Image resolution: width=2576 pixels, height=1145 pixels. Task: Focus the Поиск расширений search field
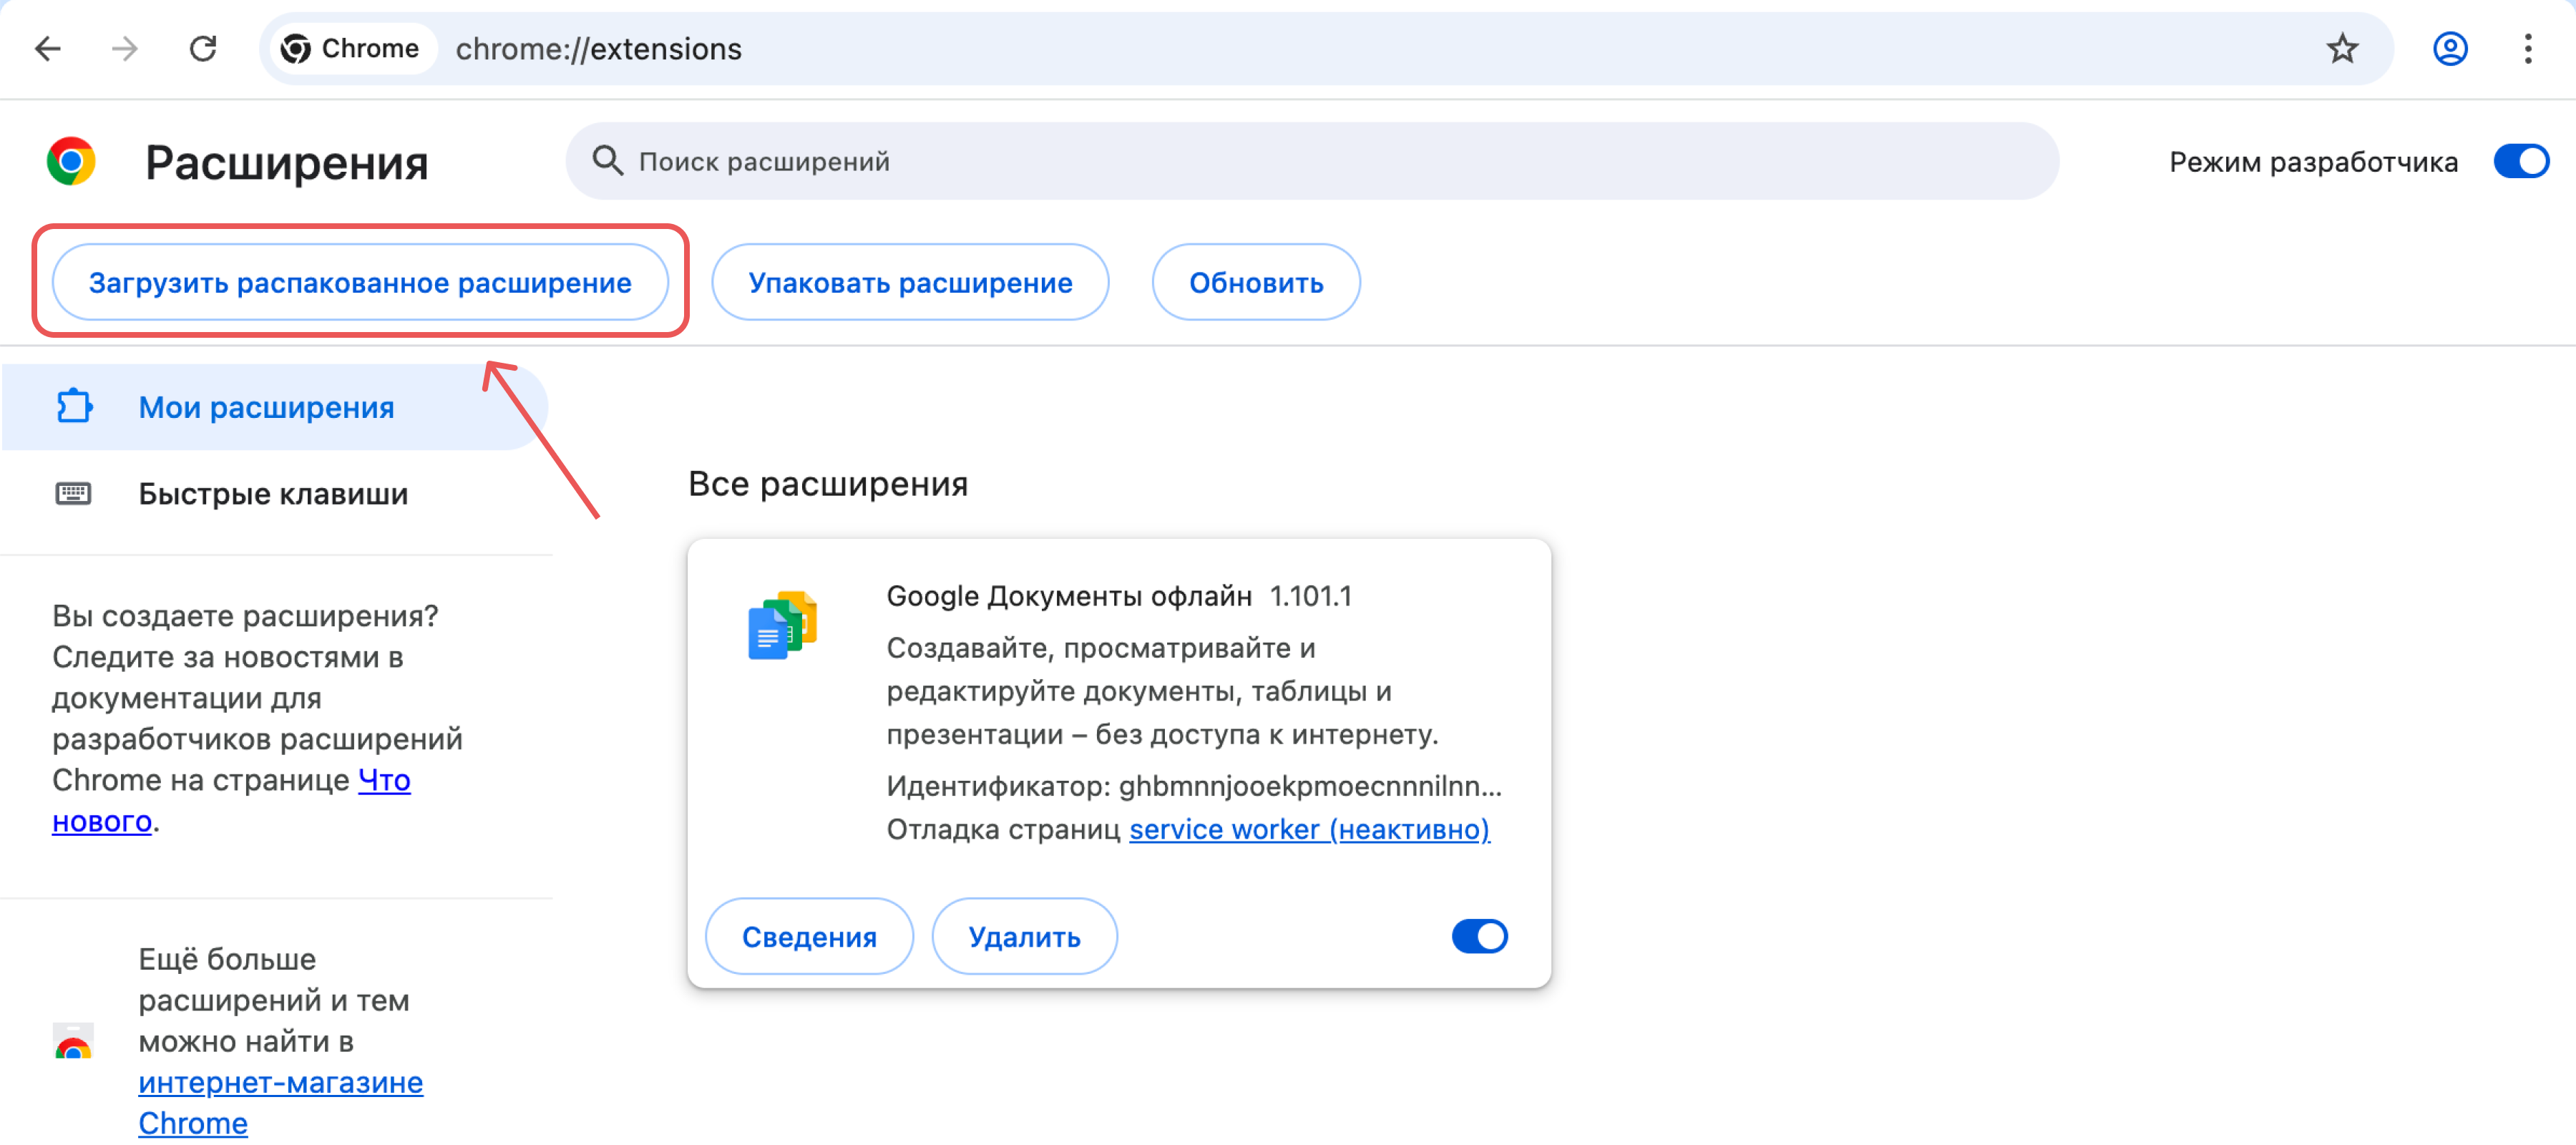click(1312, 160)
